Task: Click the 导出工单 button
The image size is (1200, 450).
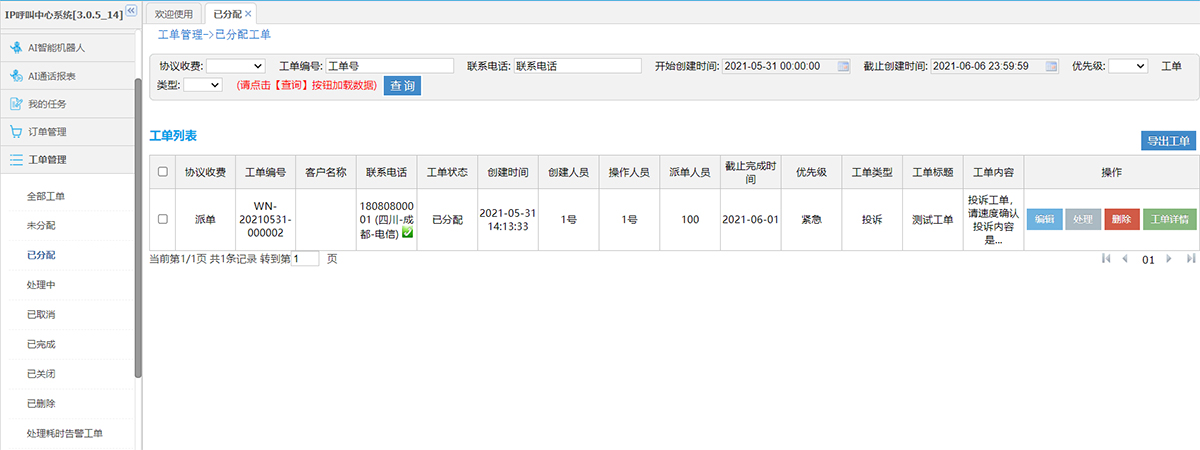Action: pyautogui.click(x=1168, y=141)
